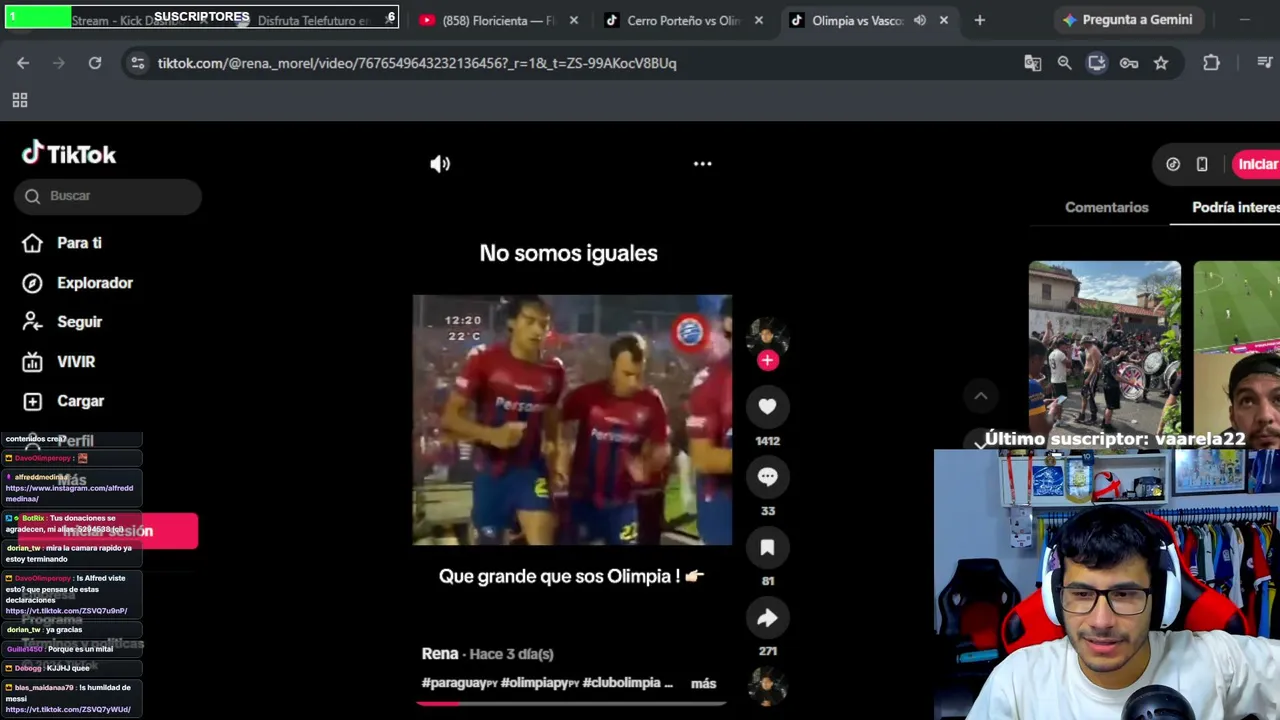Open a new browser tab
Viewport: 1280px width, 720px height.
pos(980,20)
